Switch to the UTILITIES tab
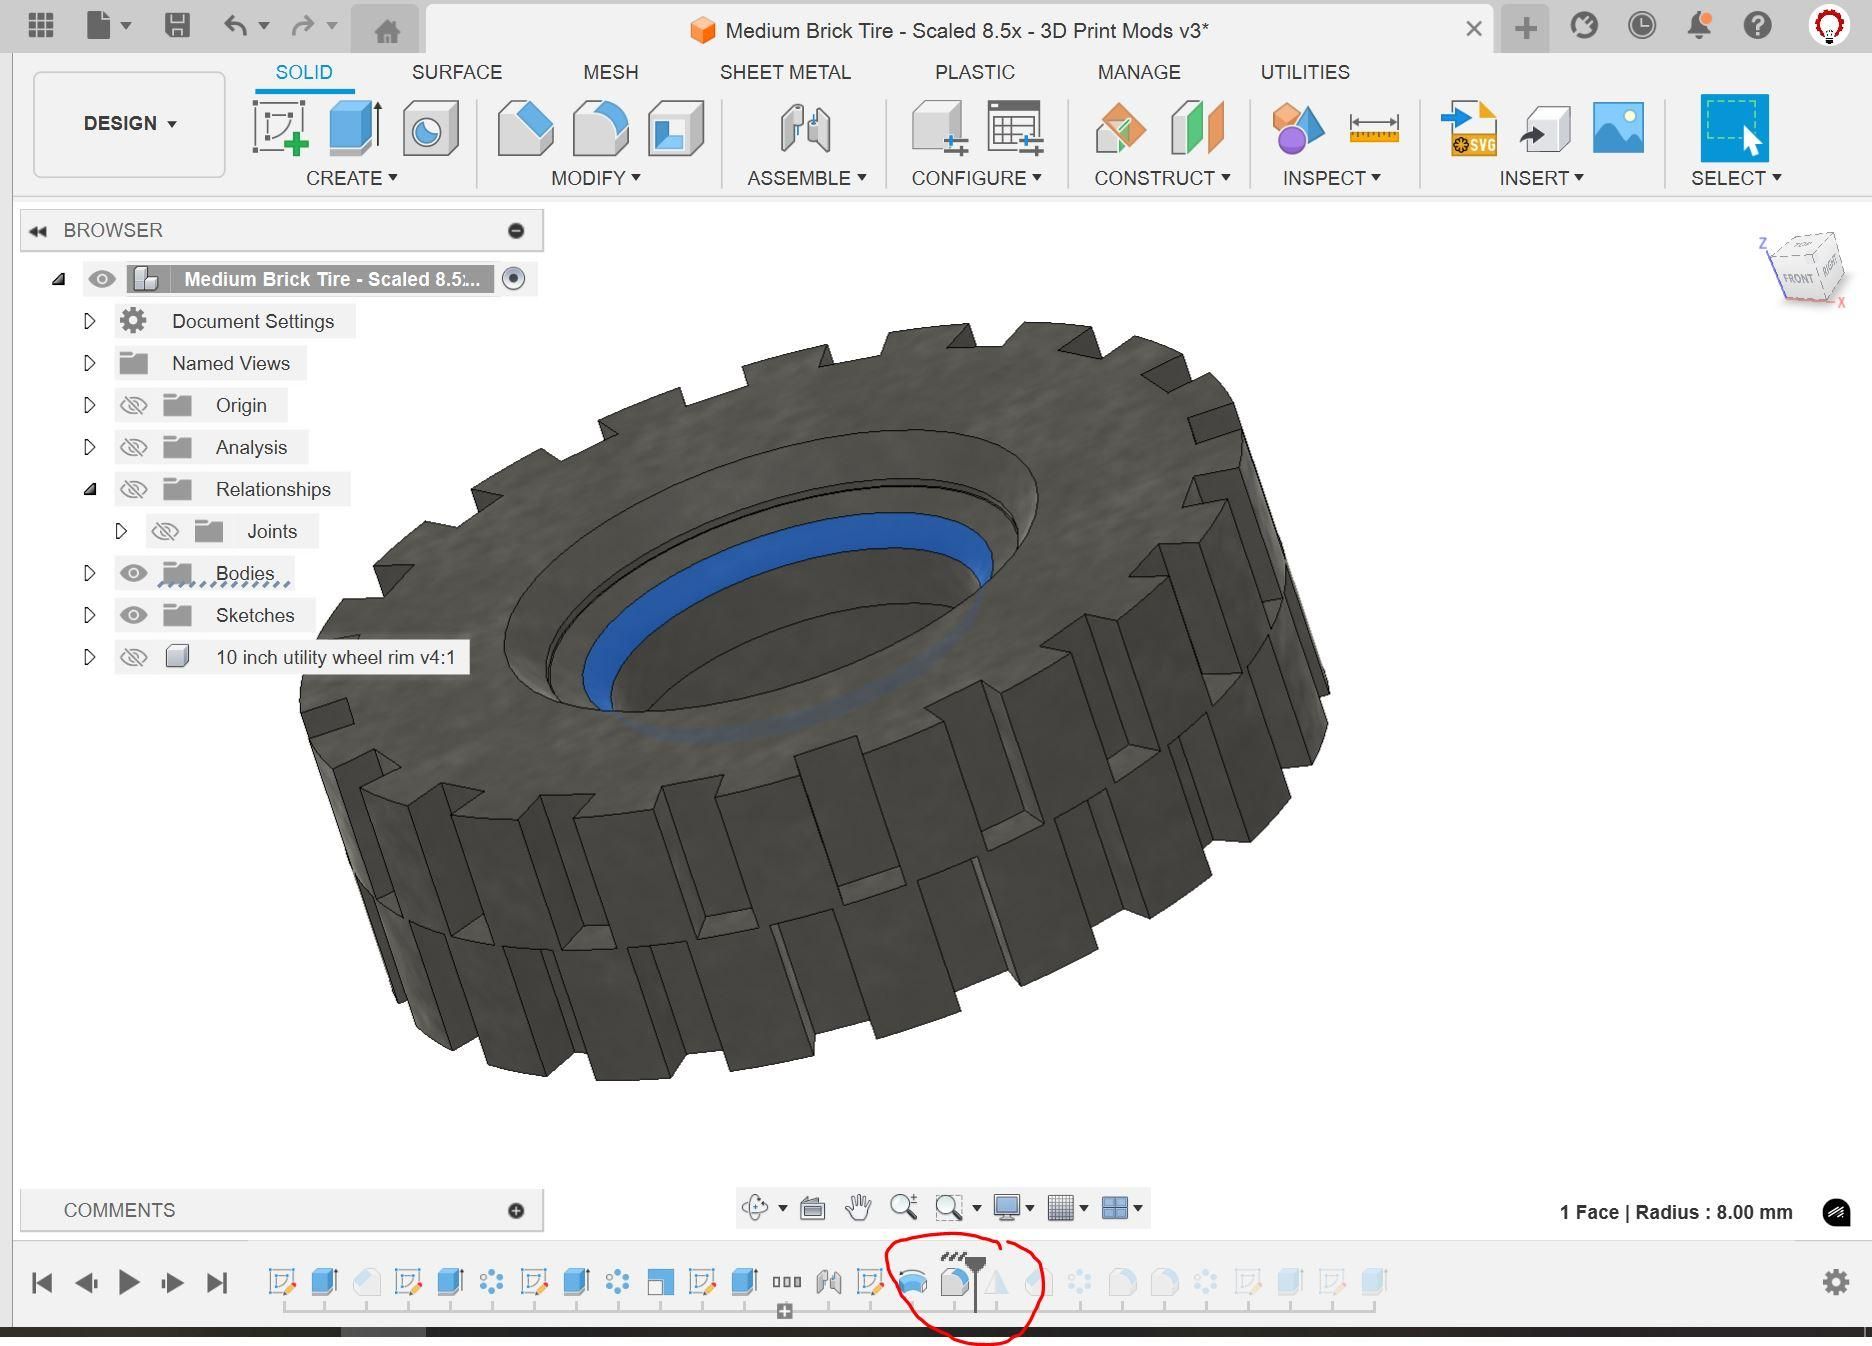The image size is (1872, 1346). [x=1305, y=72]
